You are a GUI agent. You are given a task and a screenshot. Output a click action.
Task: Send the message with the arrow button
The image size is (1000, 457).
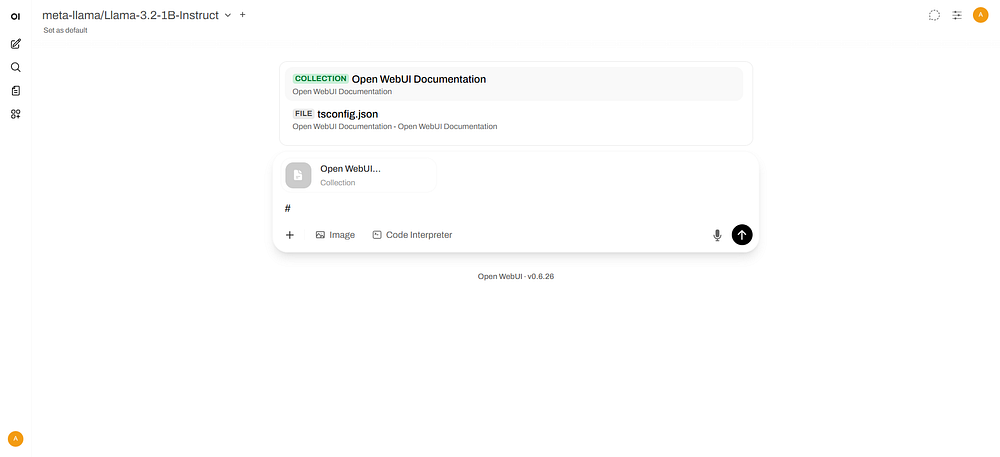(x=741, y=235)
